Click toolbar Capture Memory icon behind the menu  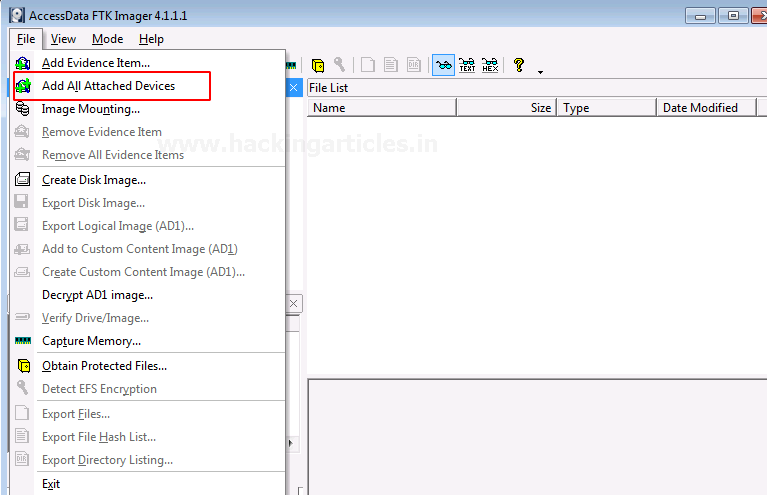[x=291, y=65]
